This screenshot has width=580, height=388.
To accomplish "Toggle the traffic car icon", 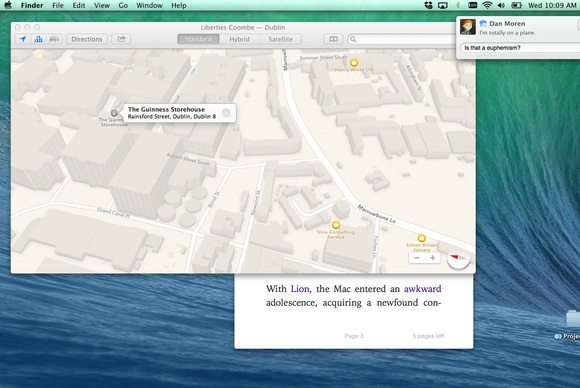I will pyautogui.click(x=54, y=39).
